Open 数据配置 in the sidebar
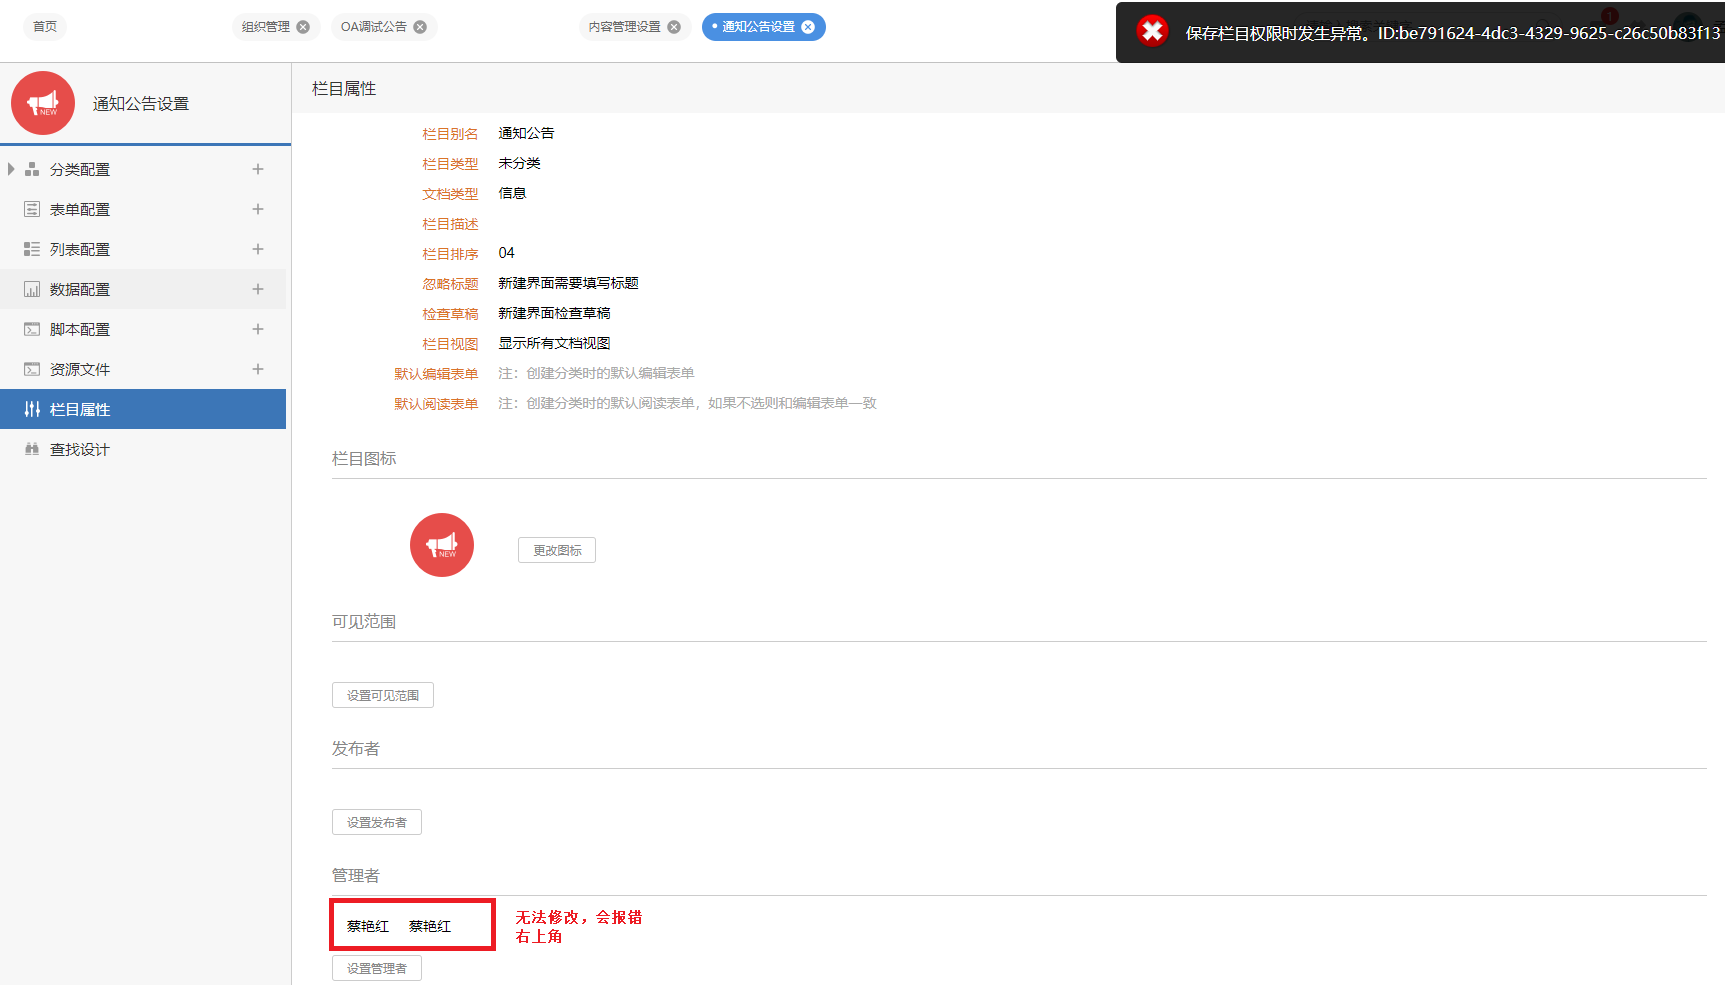Image resolution: width=1725 pixels, height=985 pixels. 80,290
